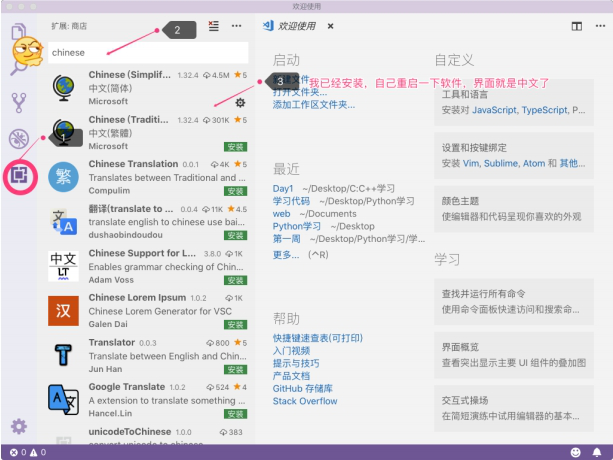The width and height of the screenshot is (613, 460).
Task: Open recent folder Python学习
Action: point(297,226)
